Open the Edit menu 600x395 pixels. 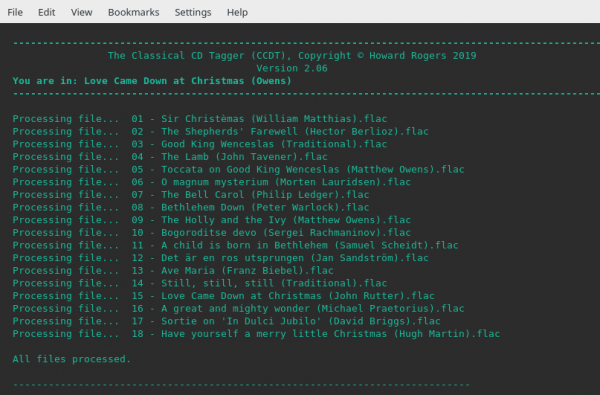(x=46, y=12)
